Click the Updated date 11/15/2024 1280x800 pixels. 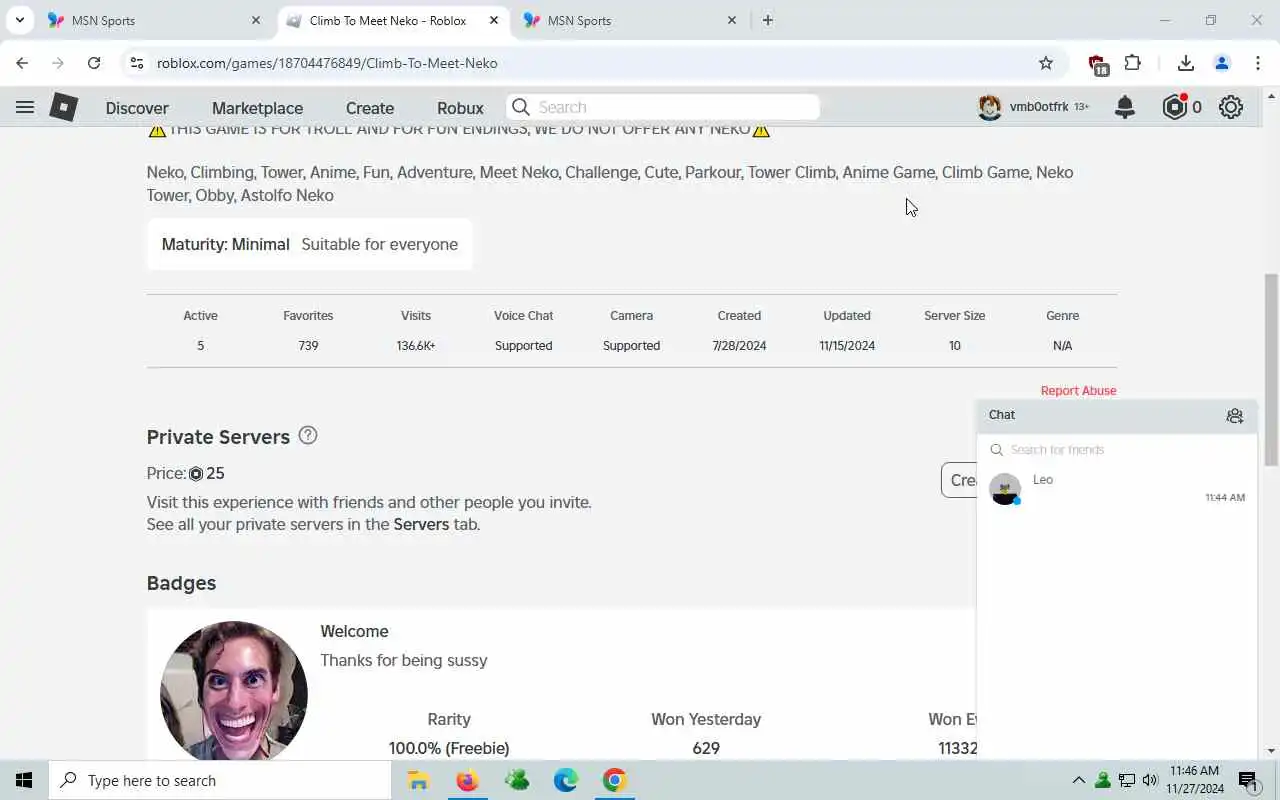[x=847, y=346]
